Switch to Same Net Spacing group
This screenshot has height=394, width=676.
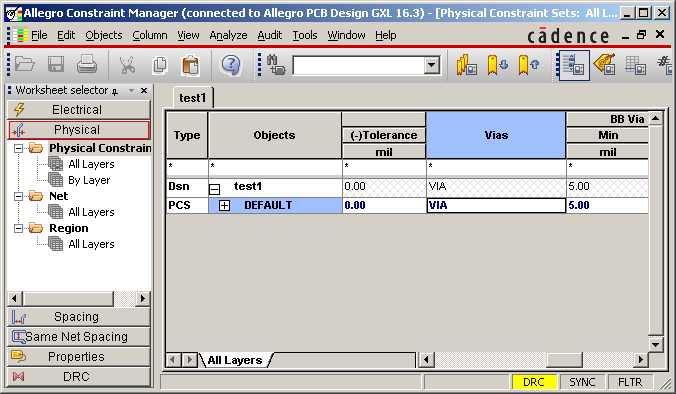79,337
